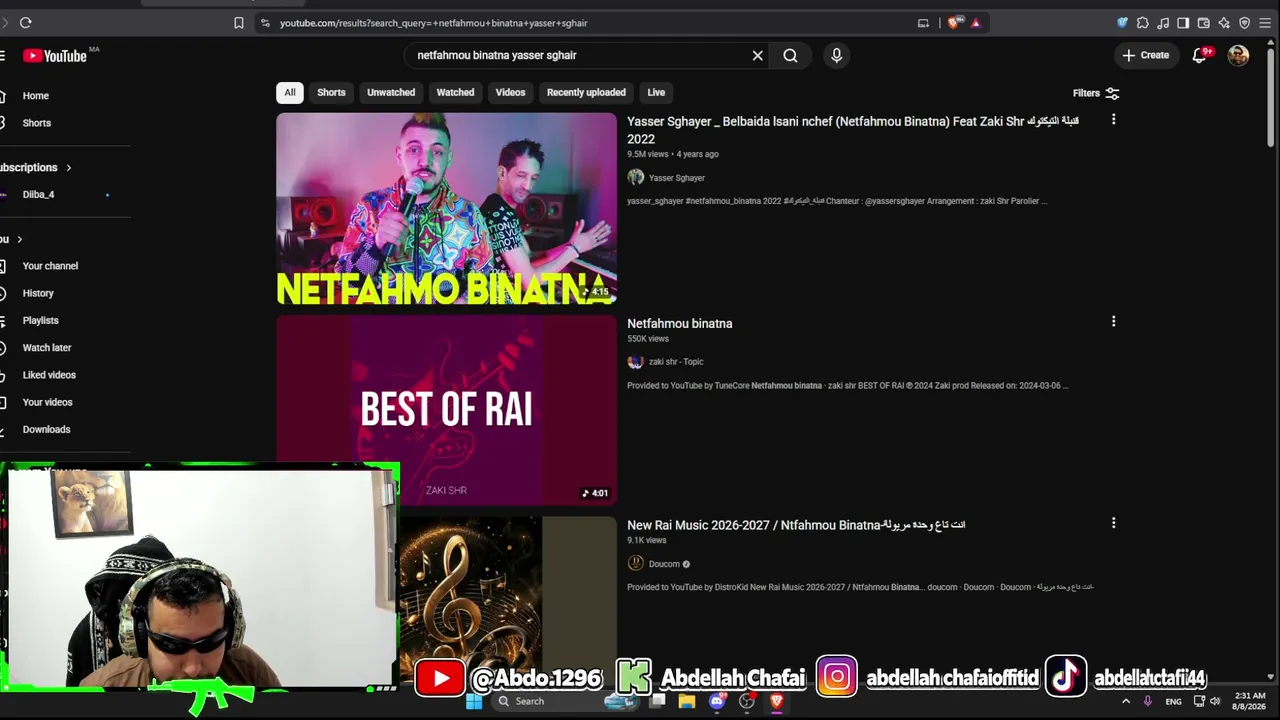Open the music note playlist icon

[1163, 23]
